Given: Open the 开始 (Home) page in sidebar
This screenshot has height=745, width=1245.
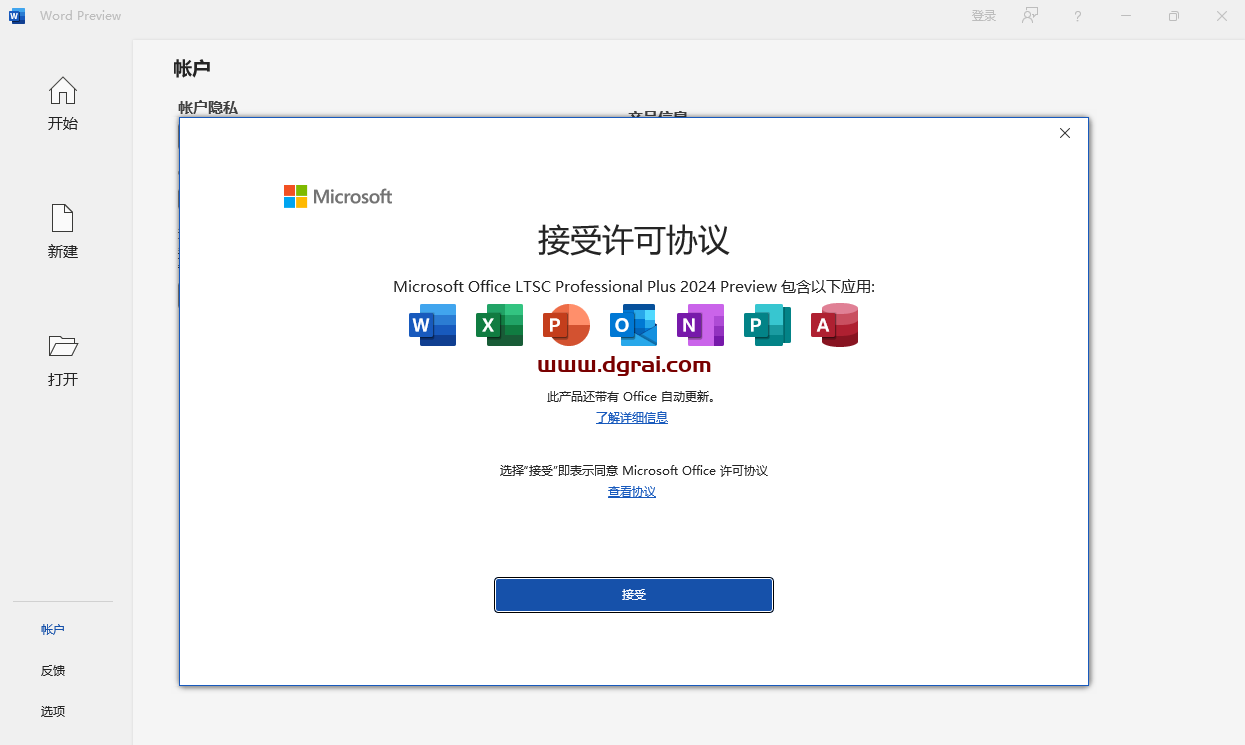Looking at the screenshot, I should coord(63,104).
